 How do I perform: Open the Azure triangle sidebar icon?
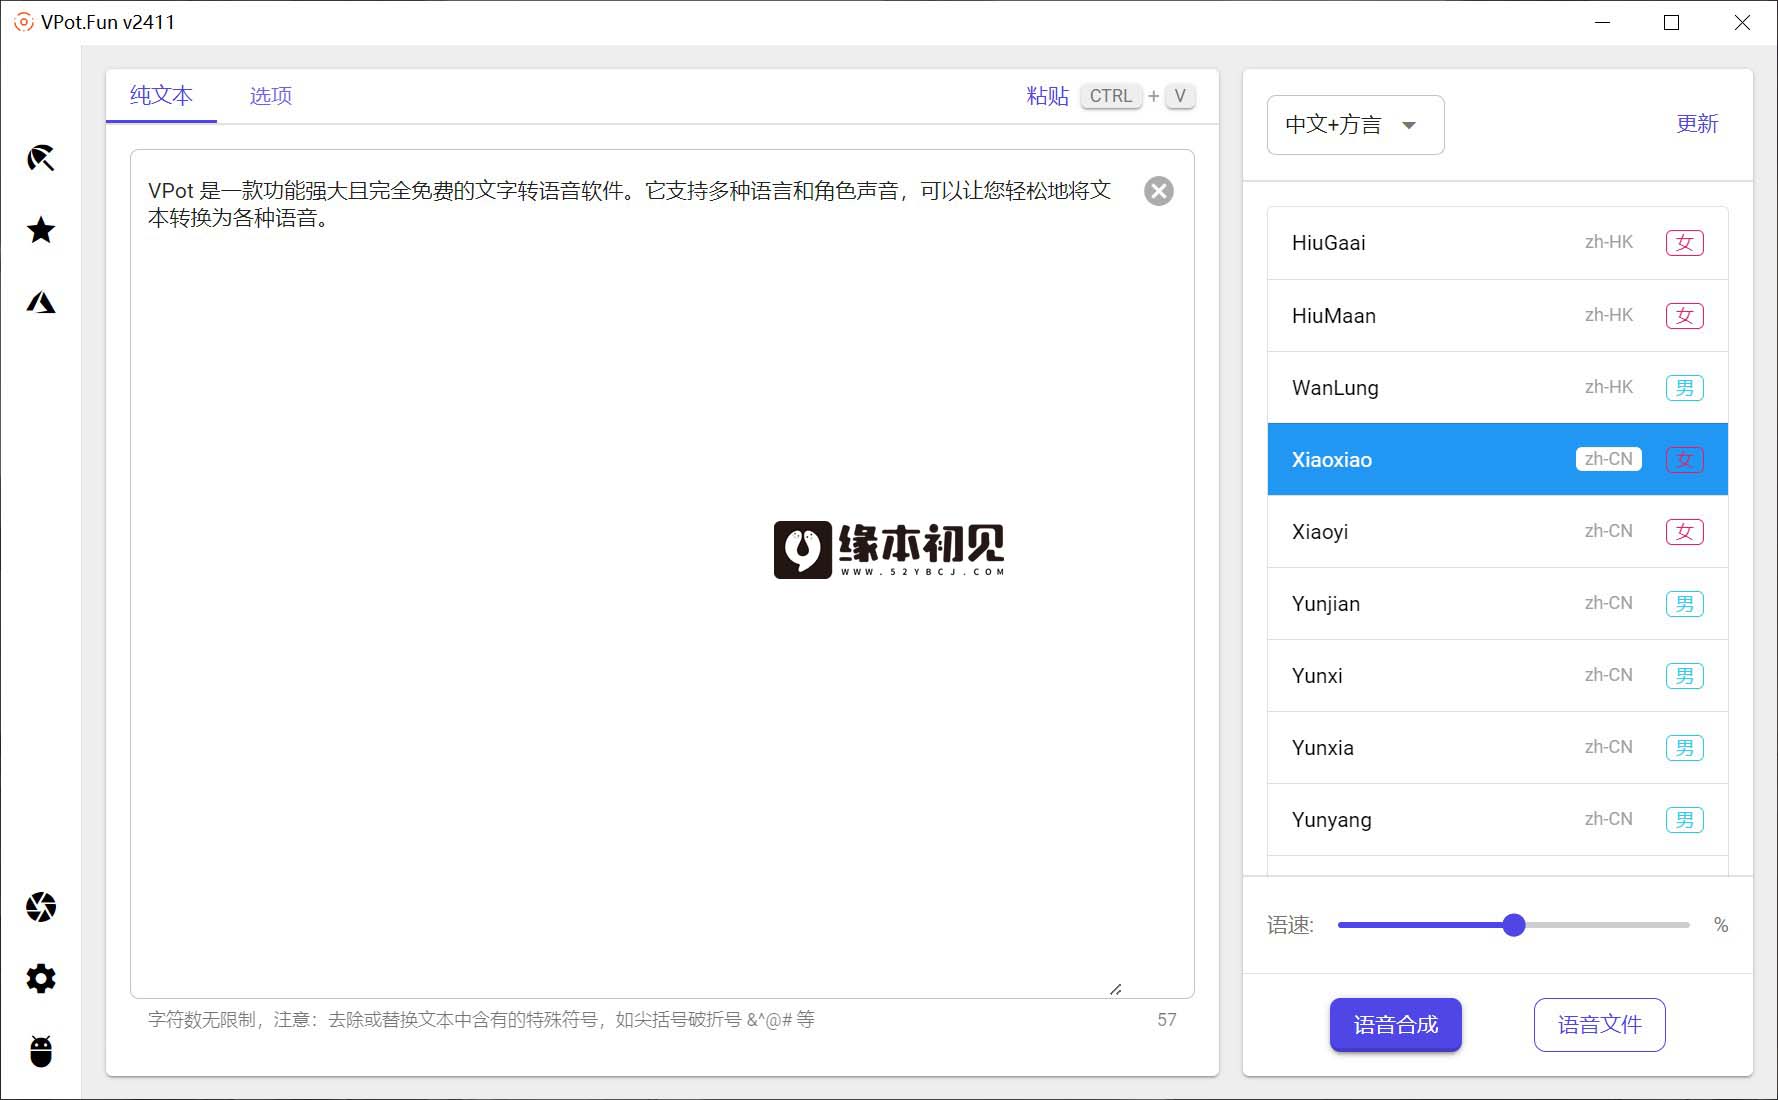pyautogui.click(x=41, y=302)
